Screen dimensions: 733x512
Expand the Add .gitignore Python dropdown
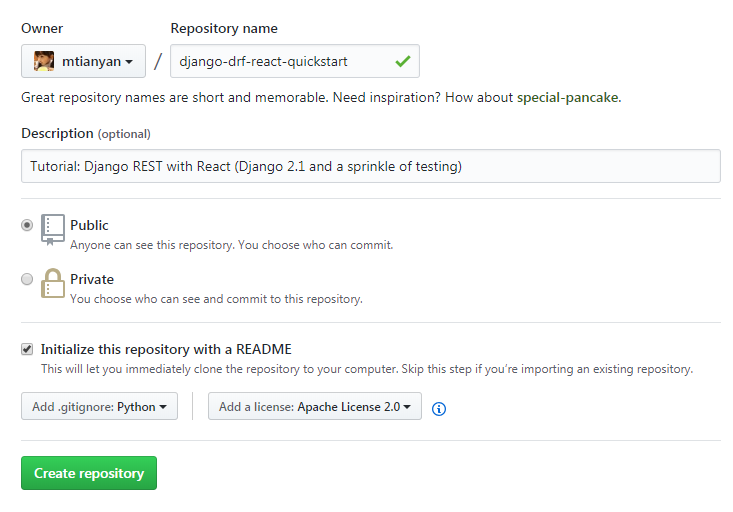[99, 407]
